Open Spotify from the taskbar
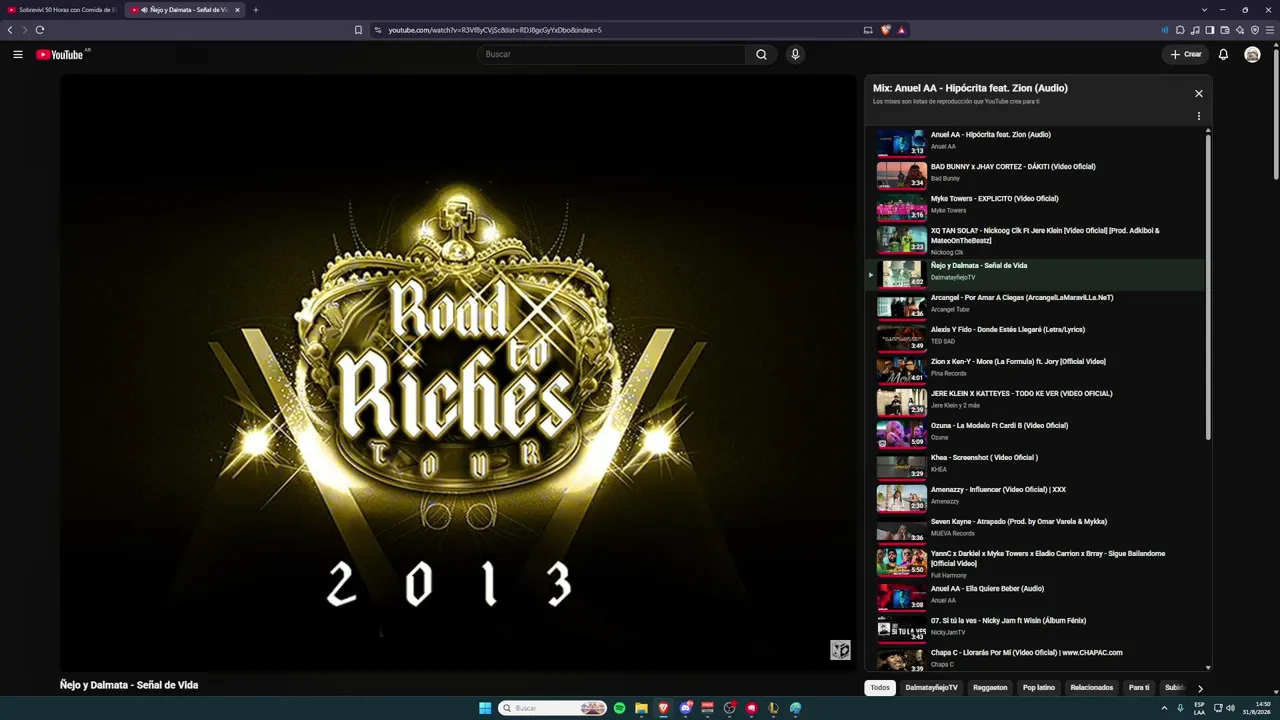This screenshot has height=720, width=1280. [619, 708]
